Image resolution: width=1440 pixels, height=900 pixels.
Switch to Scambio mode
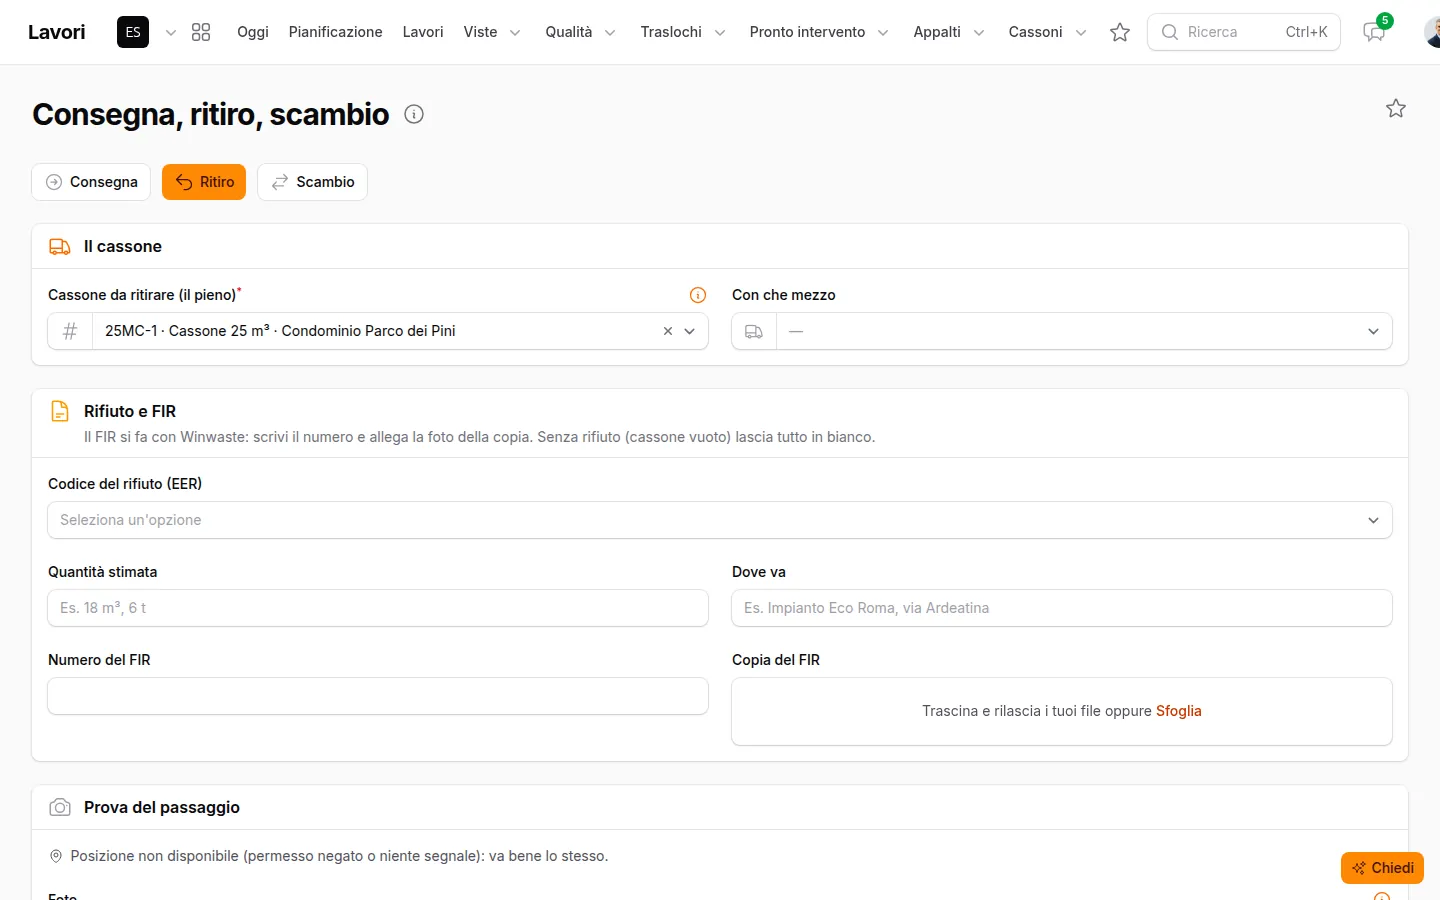[312, 182]
